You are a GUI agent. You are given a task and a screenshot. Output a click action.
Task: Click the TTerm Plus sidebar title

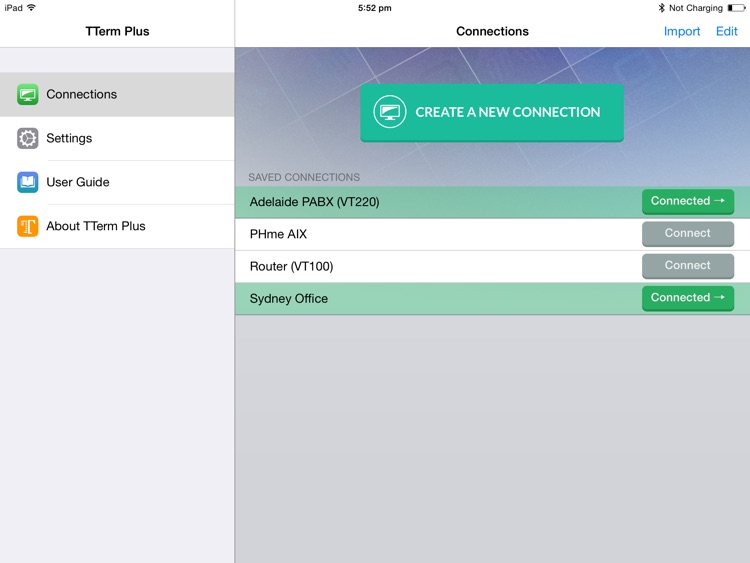[117, 31]
